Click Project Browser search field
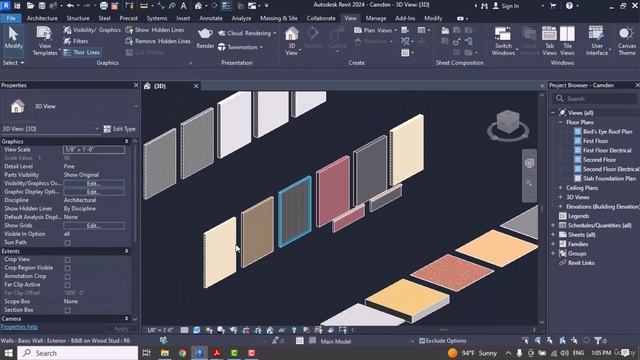Viewport: 640px width, 360px height. (x=595, y=99)
